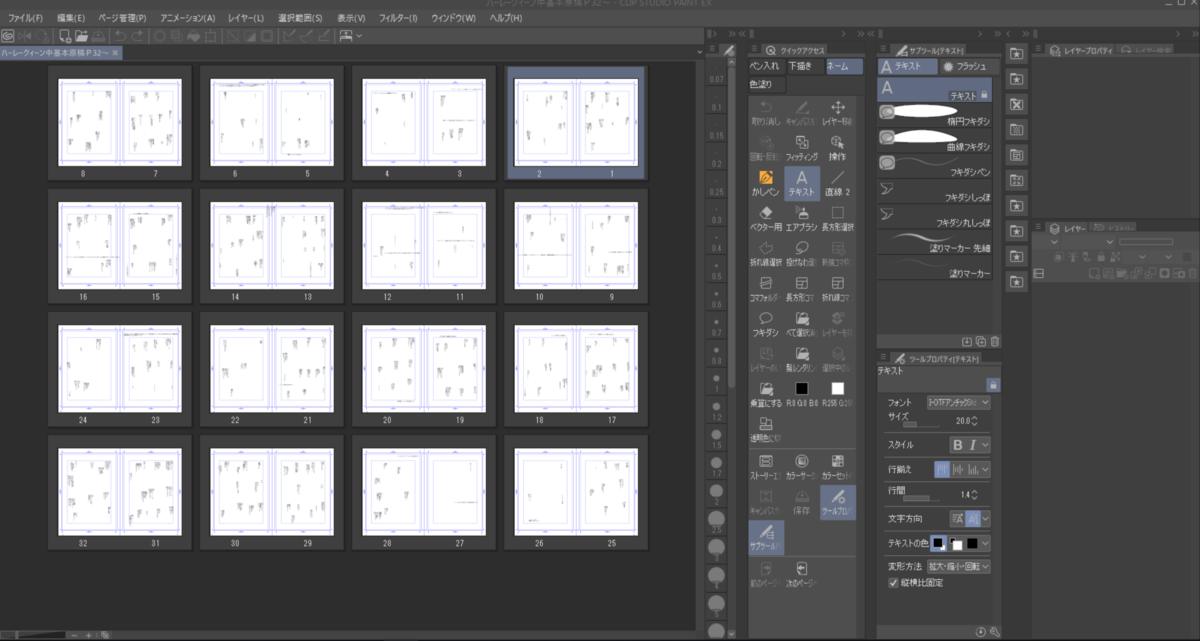The image size is (1200, 641).
Task: Click the CLIP STUDIO spiral icon in toolbar
Action: [x=8, y=36]
